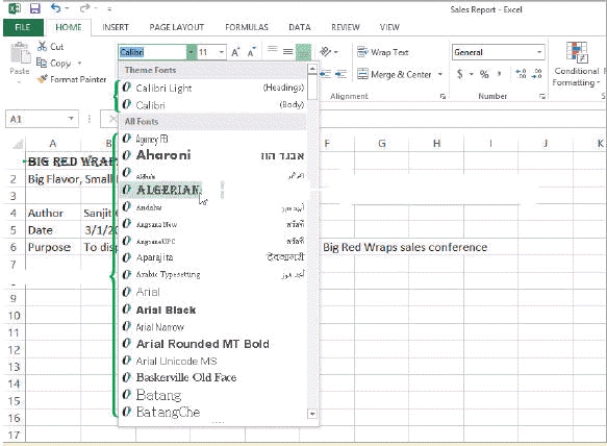Open the FILE tab
607x446 pixels.
(22, 27)
